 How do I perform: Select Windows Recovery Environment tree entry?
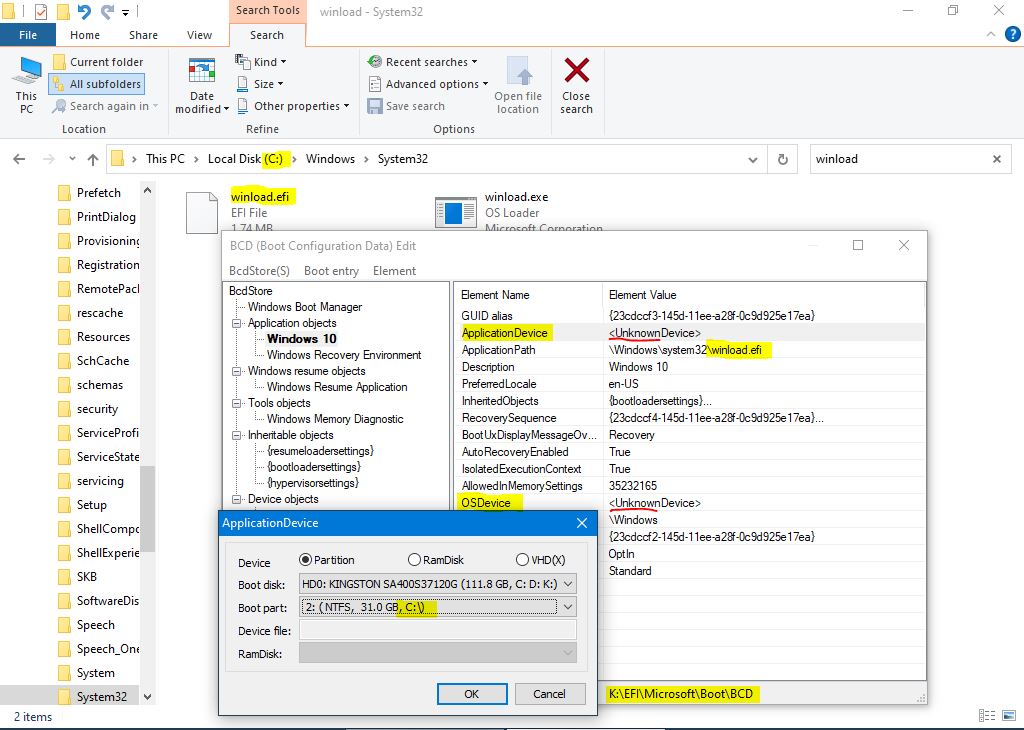[344, 355]
